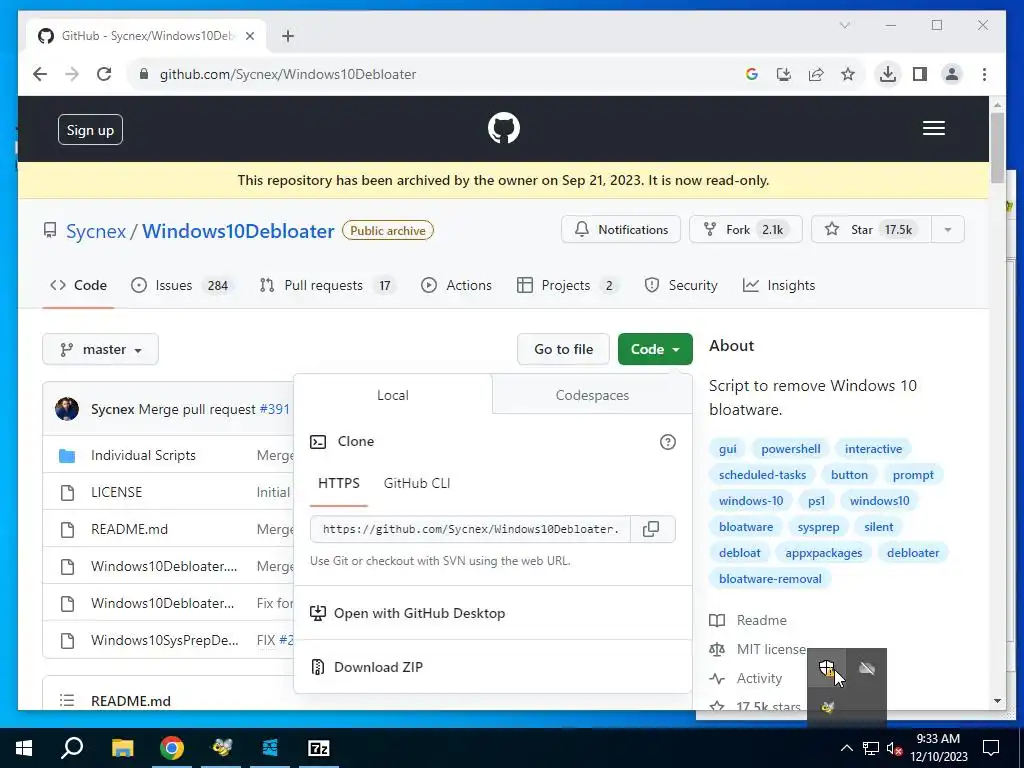Open the Actions tab
Screen dimensions: 1024x768
tap(456, 285)
